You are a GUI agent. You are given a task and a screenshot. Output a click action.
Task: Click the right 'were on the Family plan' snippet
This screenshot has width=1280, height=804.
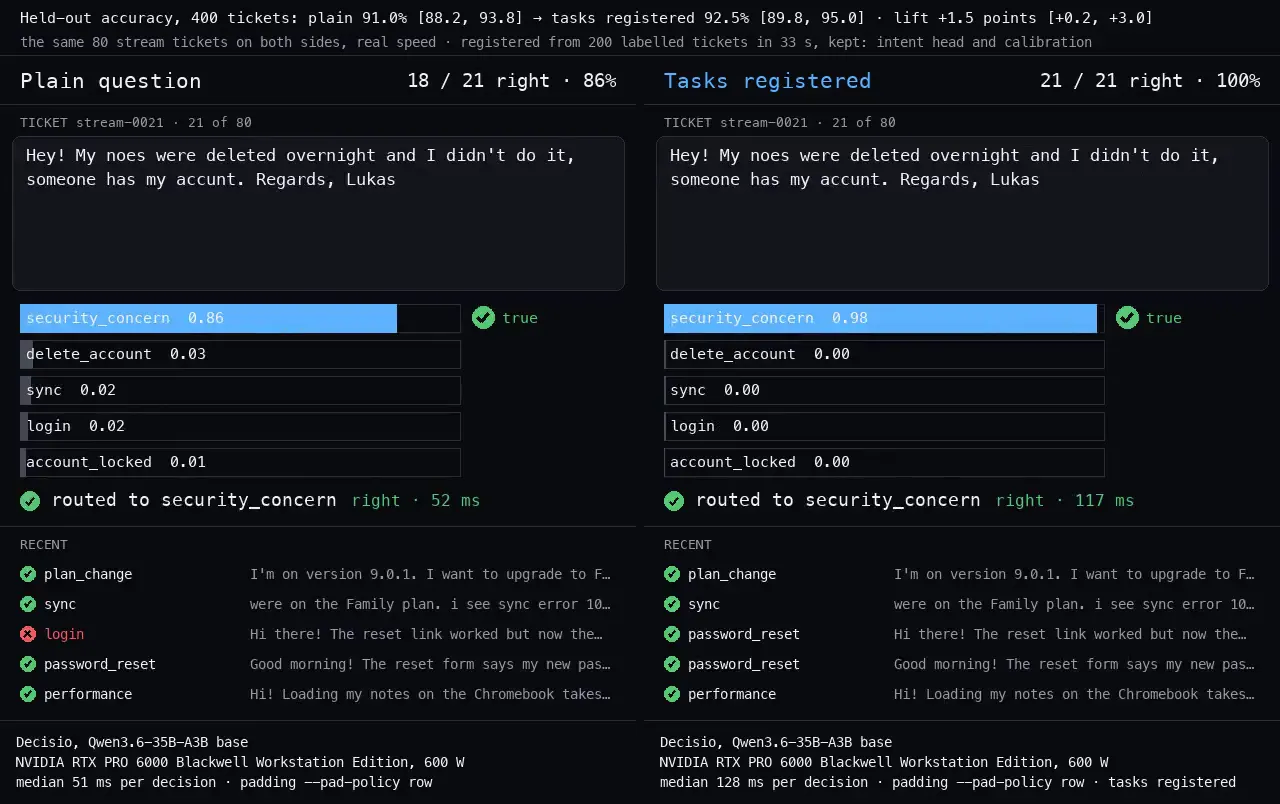1074,604
